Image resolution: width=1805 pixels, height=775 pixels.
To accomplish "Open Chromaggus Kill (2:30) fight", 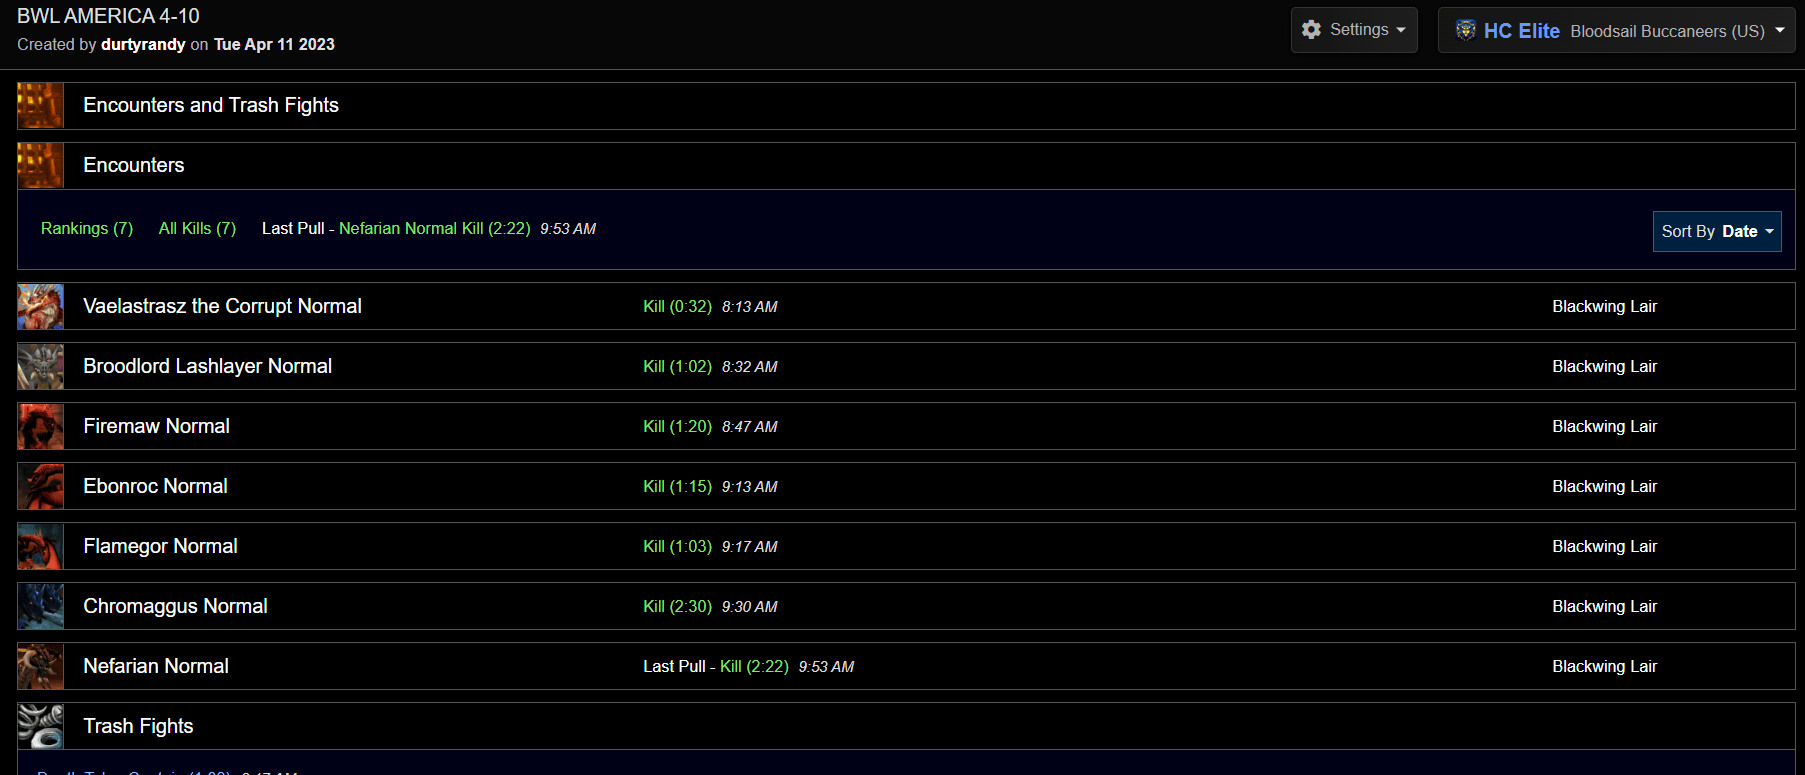I will coord(677,606).
